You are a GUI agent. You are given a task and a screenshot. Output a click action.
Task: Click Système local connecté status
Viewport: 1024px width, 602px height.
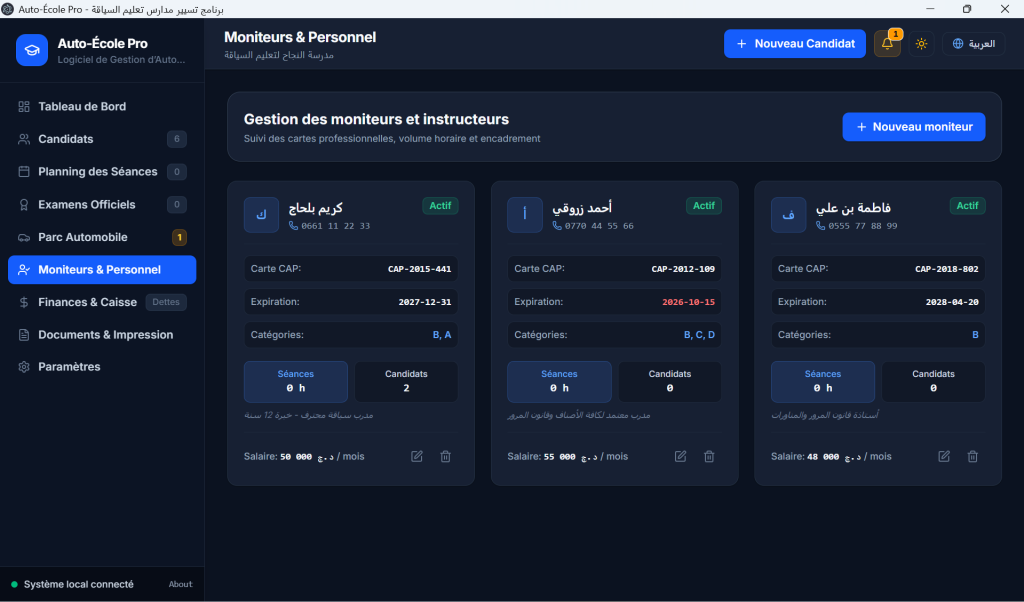pyautogui.click(x=78, y=584)
